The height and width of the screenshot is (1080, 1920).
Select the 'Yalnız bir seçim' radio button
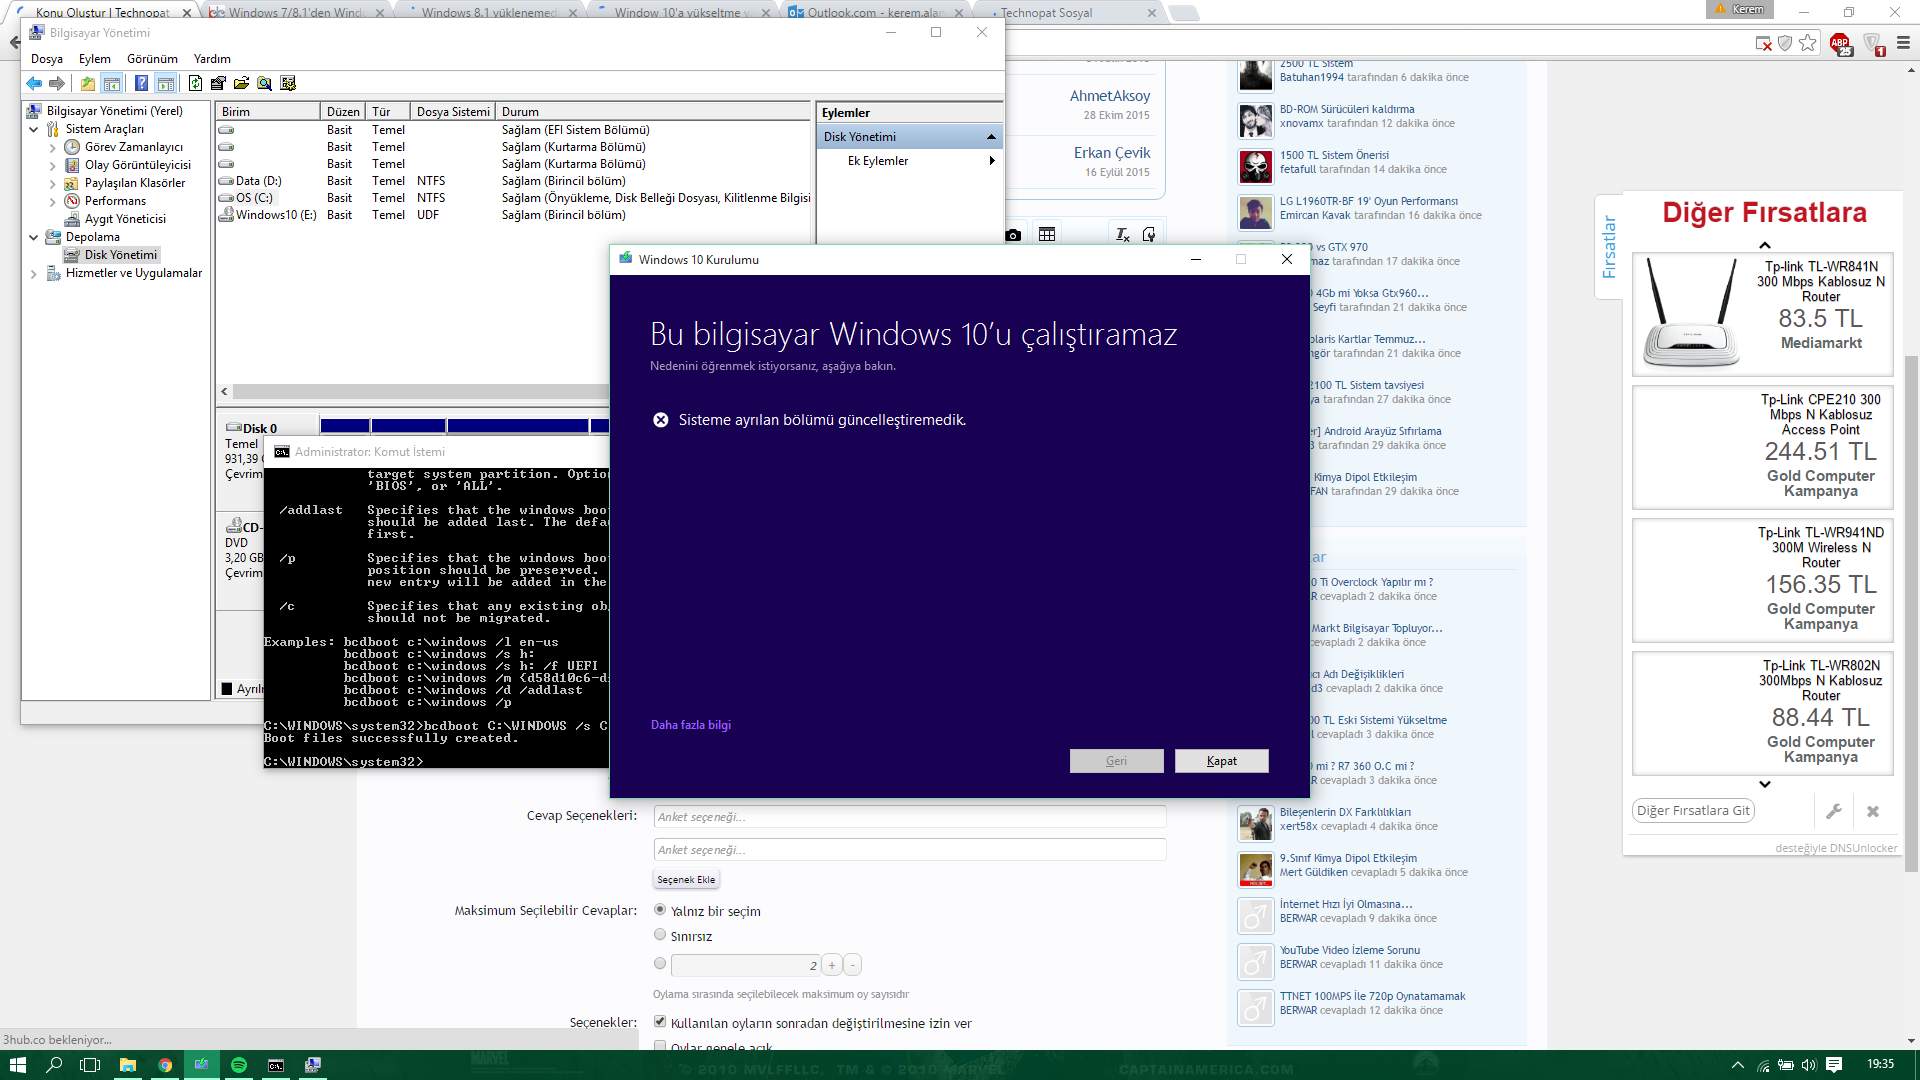(660, 910)
